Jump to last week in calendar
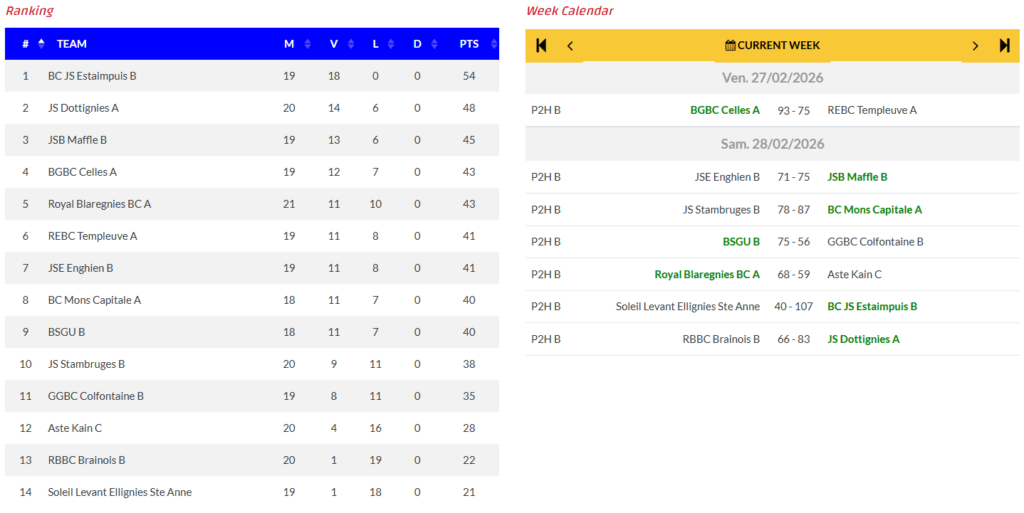 coord(1004,45)
